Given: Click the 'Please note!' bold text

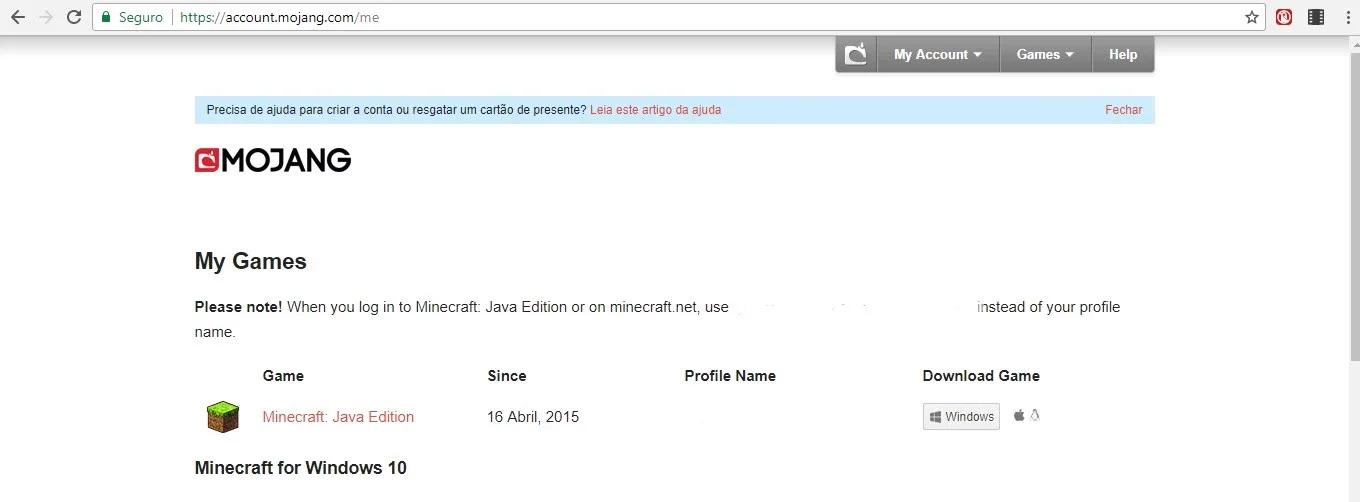Looking at the screenshot, I should coord(239,307).
